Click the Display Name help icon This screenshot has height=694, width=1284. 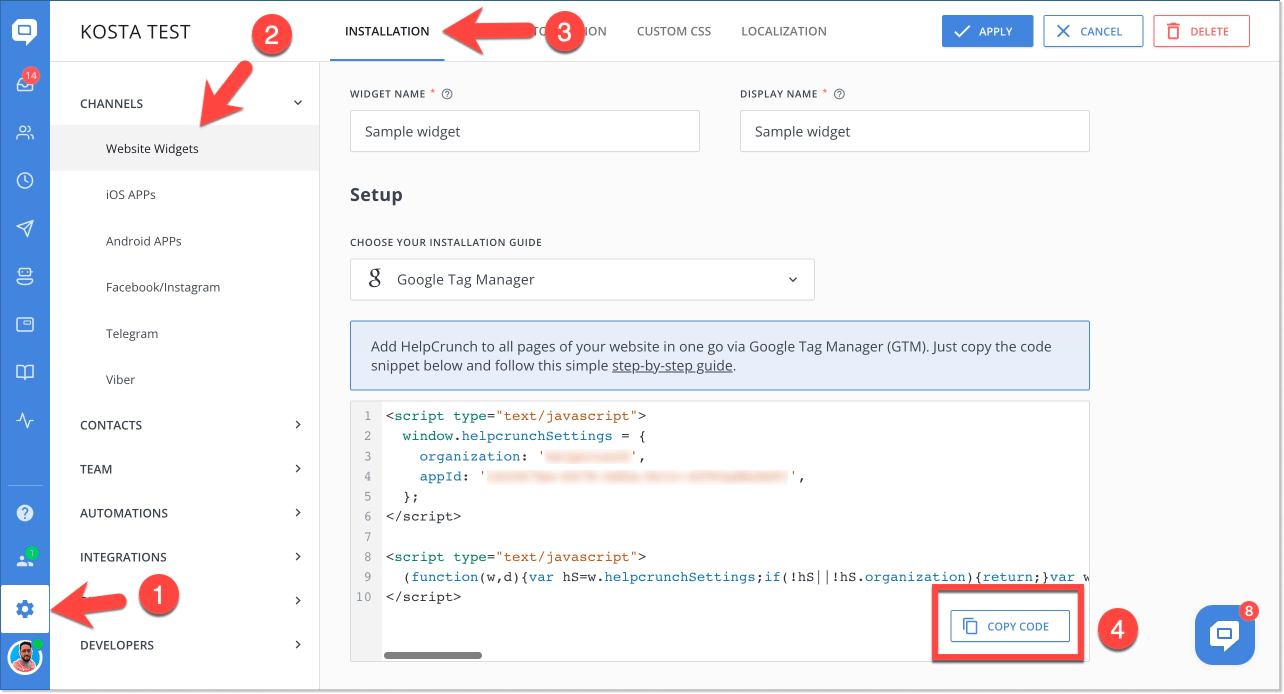point(839,94)
